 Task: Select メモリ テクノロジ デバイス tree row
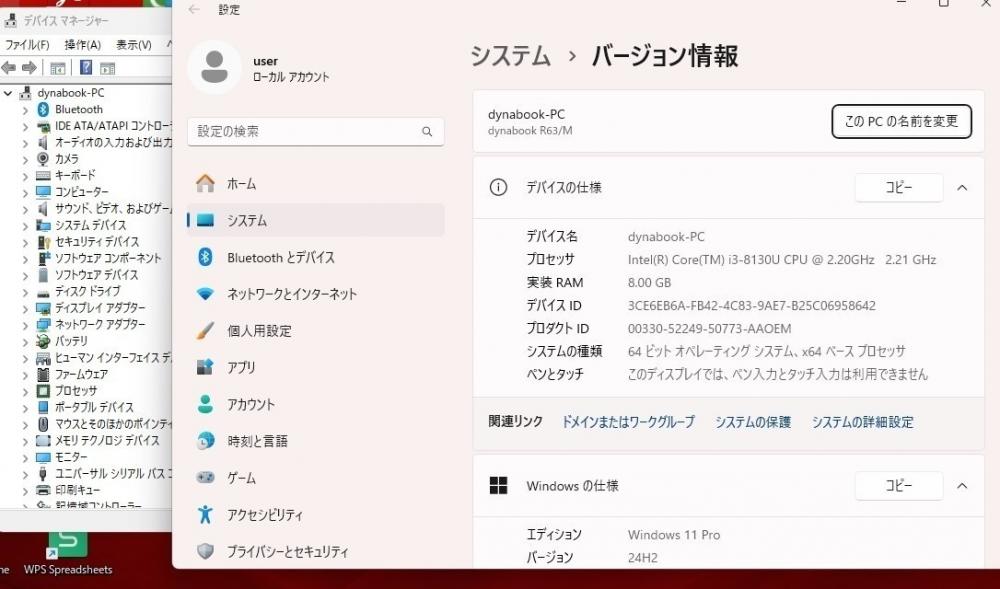[x=107, y=440]
